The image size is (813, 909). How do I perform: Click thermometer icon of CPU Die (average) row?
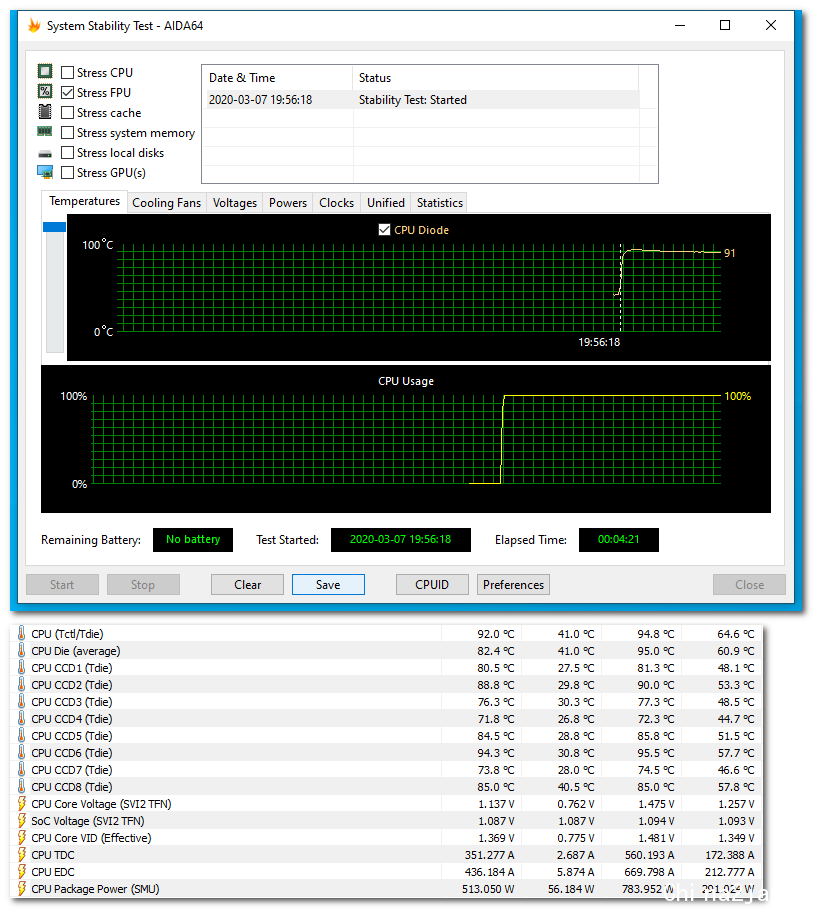click(21, 650)
